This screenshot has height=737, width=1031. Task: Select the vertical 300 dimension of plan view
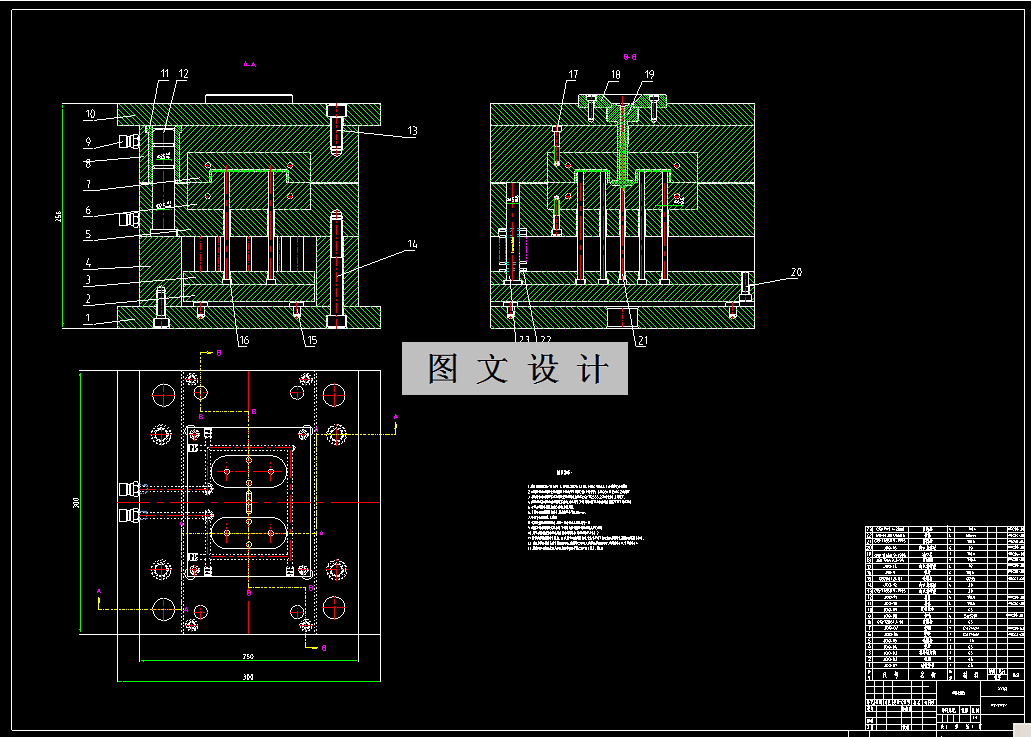pyautogui.click(x=76, y=502)
